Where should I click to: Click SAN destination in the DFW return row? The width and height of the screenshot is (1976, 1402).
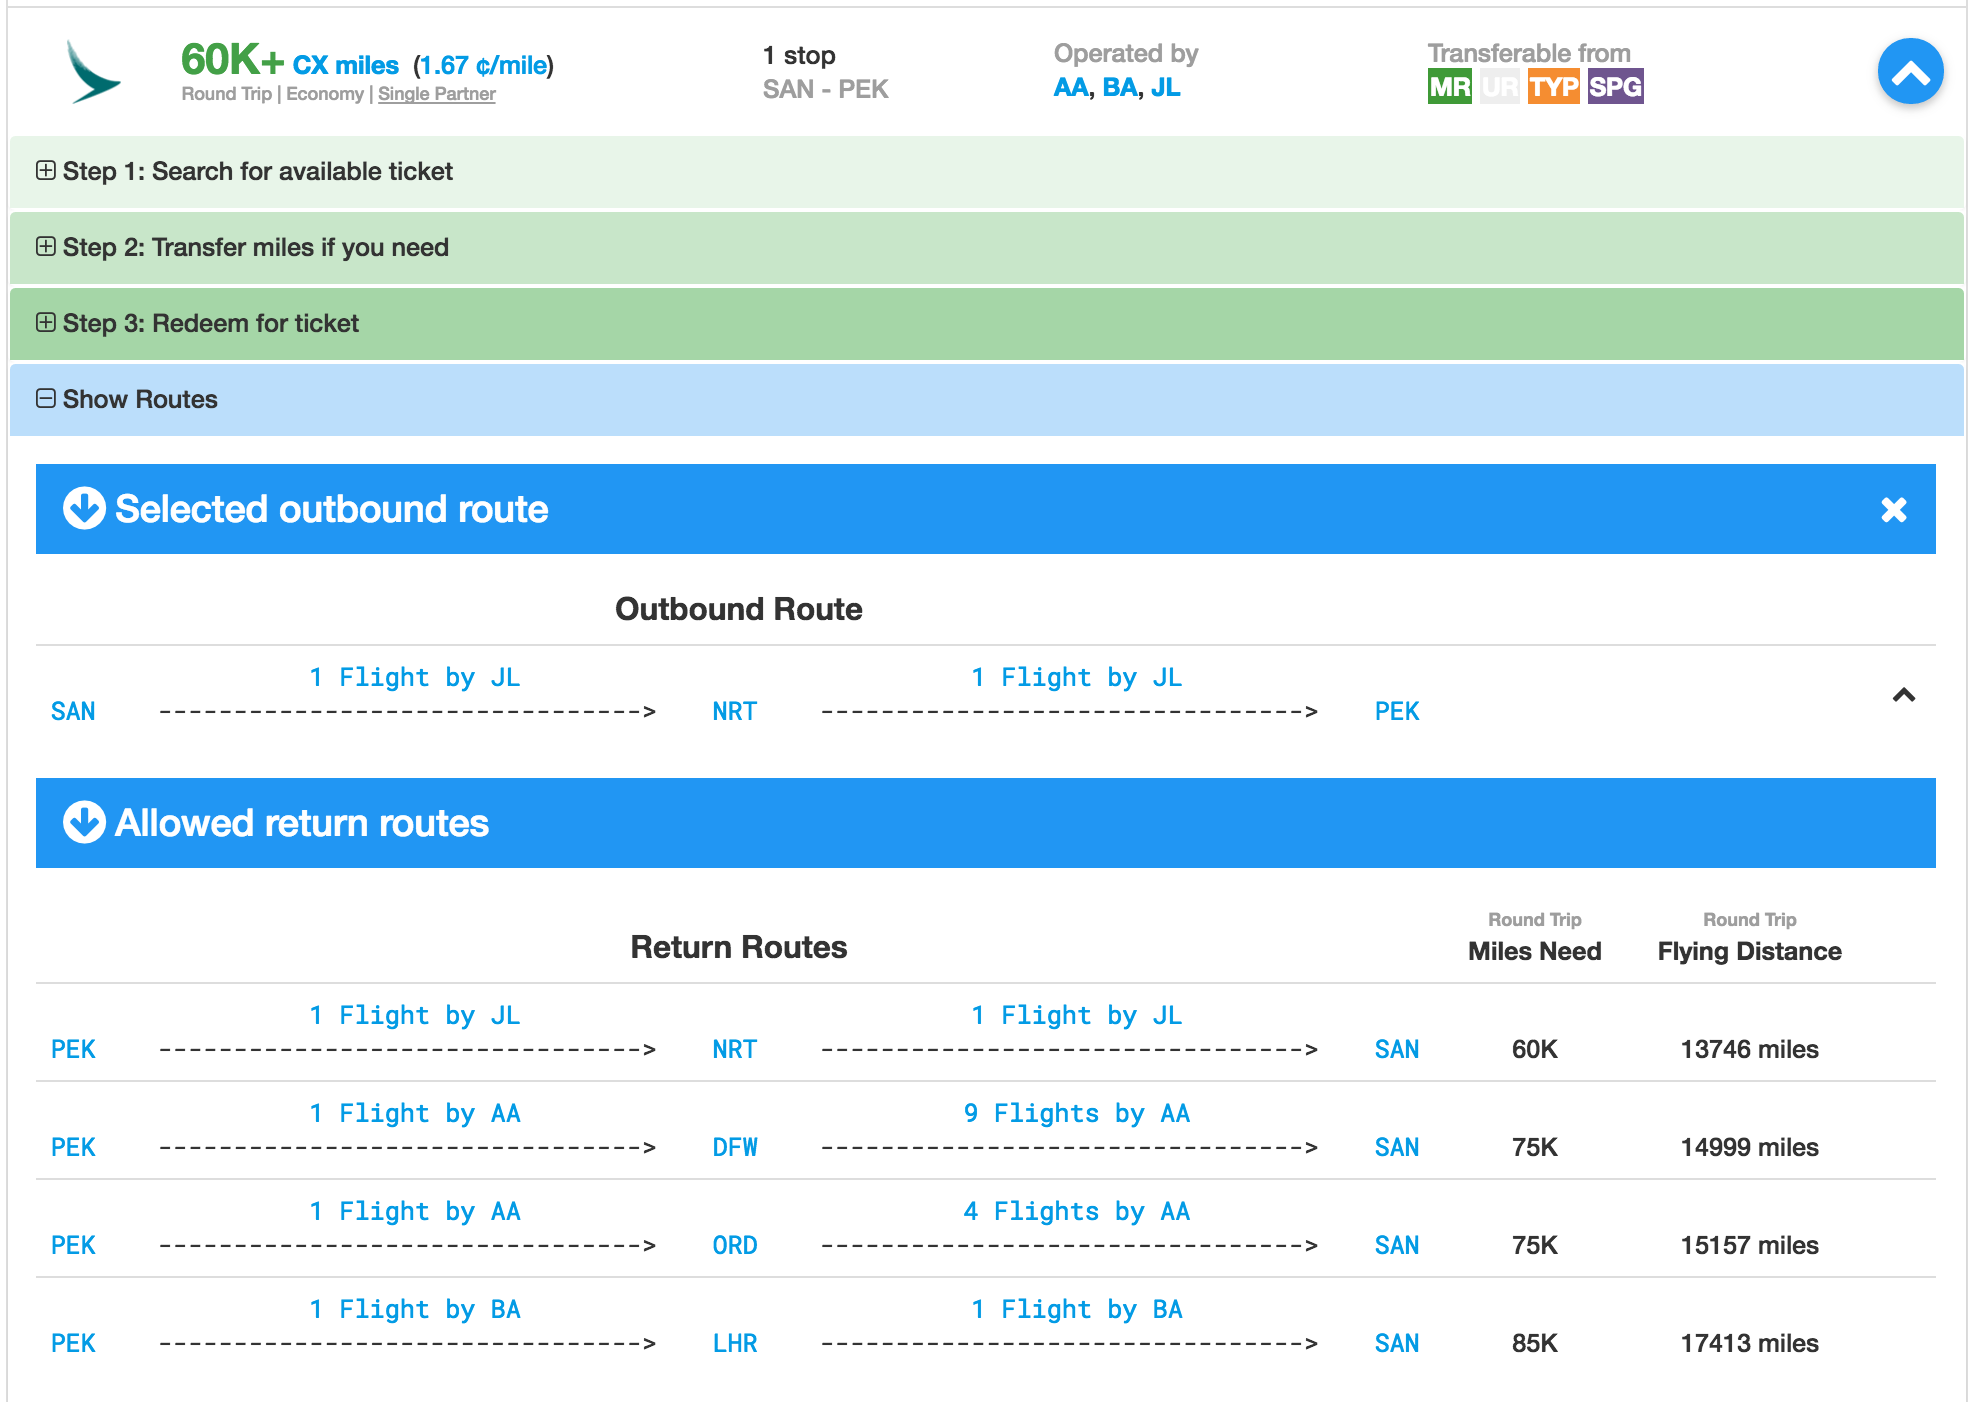pyautogui.click(x=1397, y=1147)
